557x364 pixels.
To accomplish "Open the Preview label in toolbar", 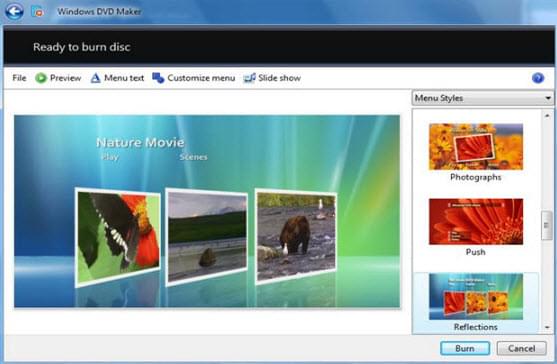I will point(65,78).
